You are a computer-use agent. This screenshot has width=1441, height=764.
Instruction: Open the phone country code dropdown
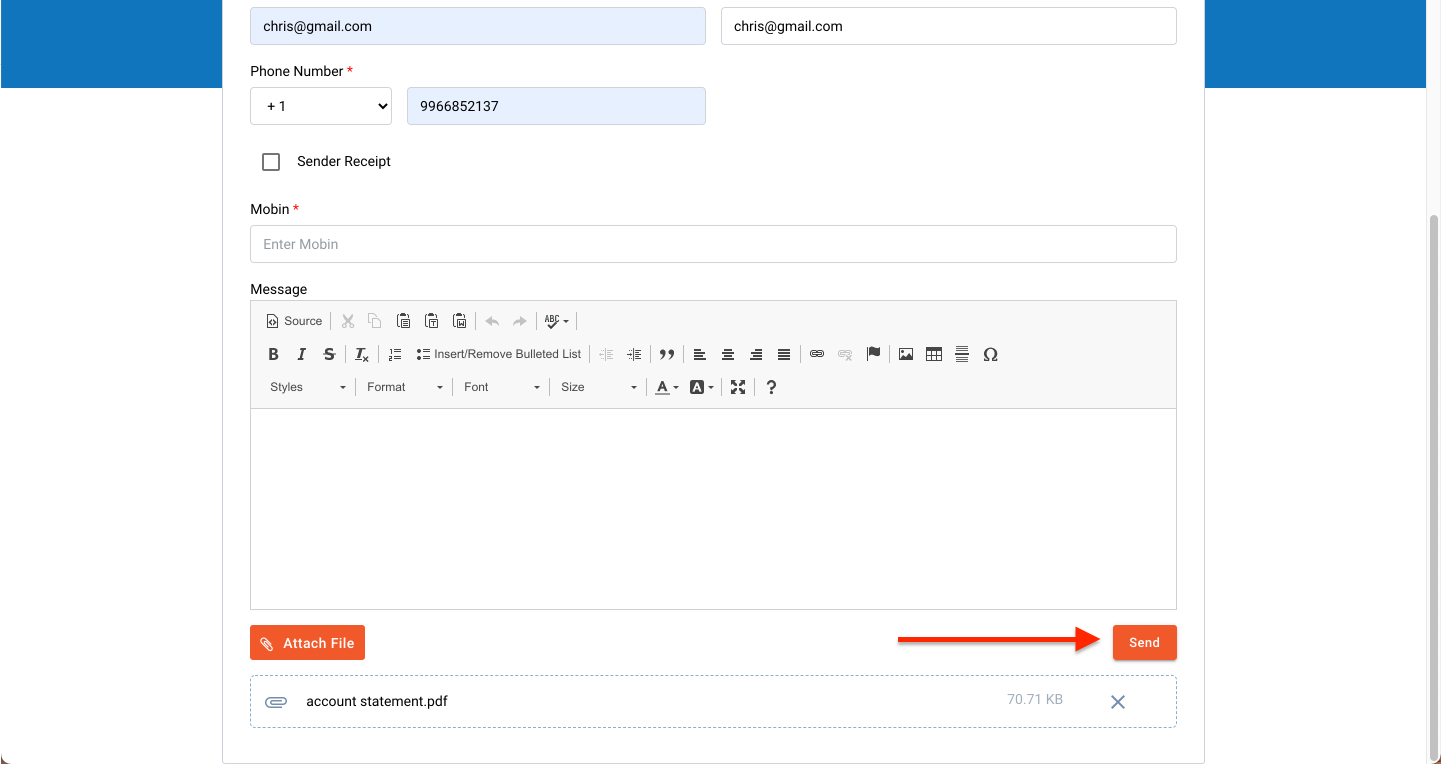(321, 106)
